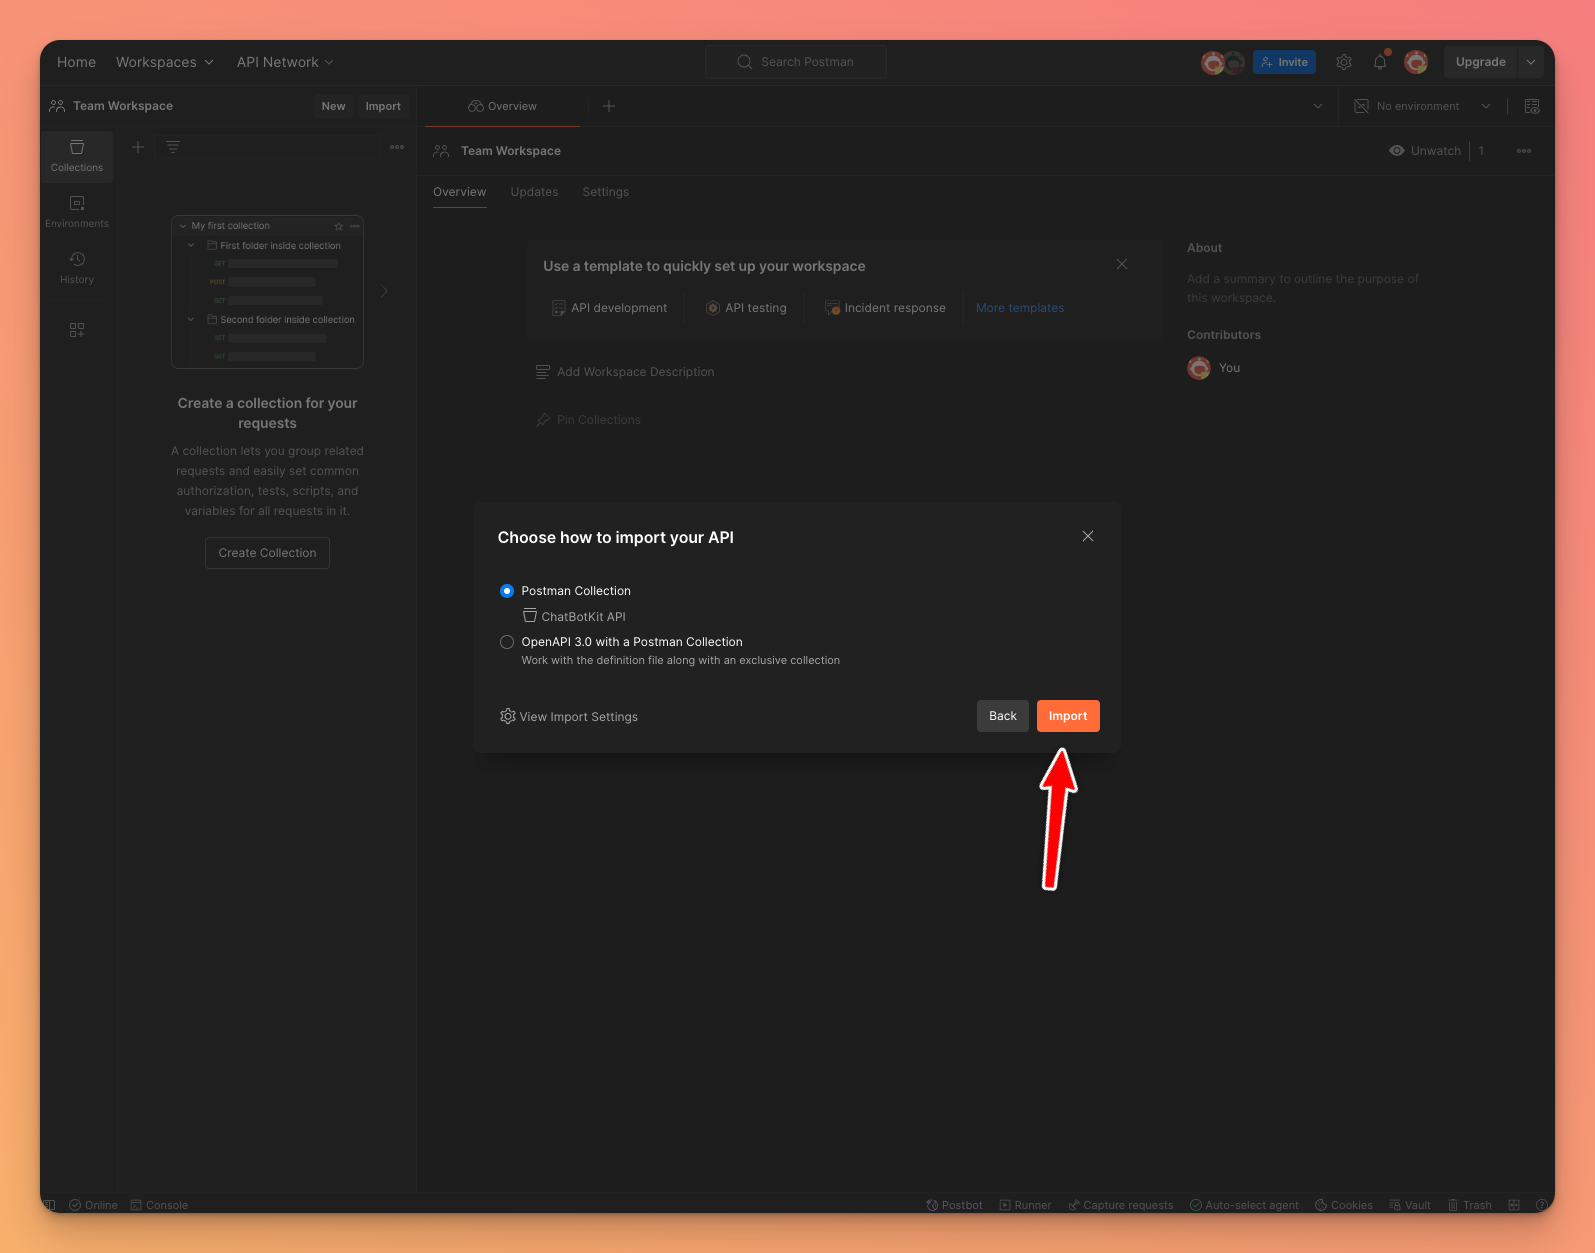Open the No environment selector
1595x1253 pixels.
tap(1422, 106)
